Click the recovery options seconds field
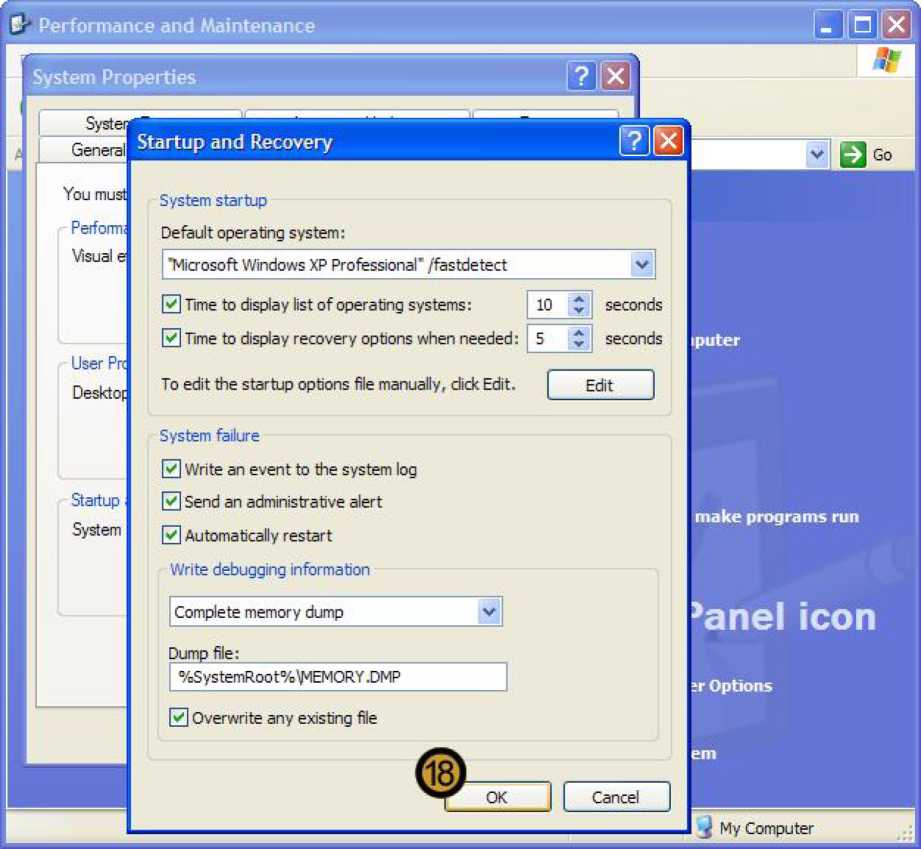921x849 pixels. 547,338
